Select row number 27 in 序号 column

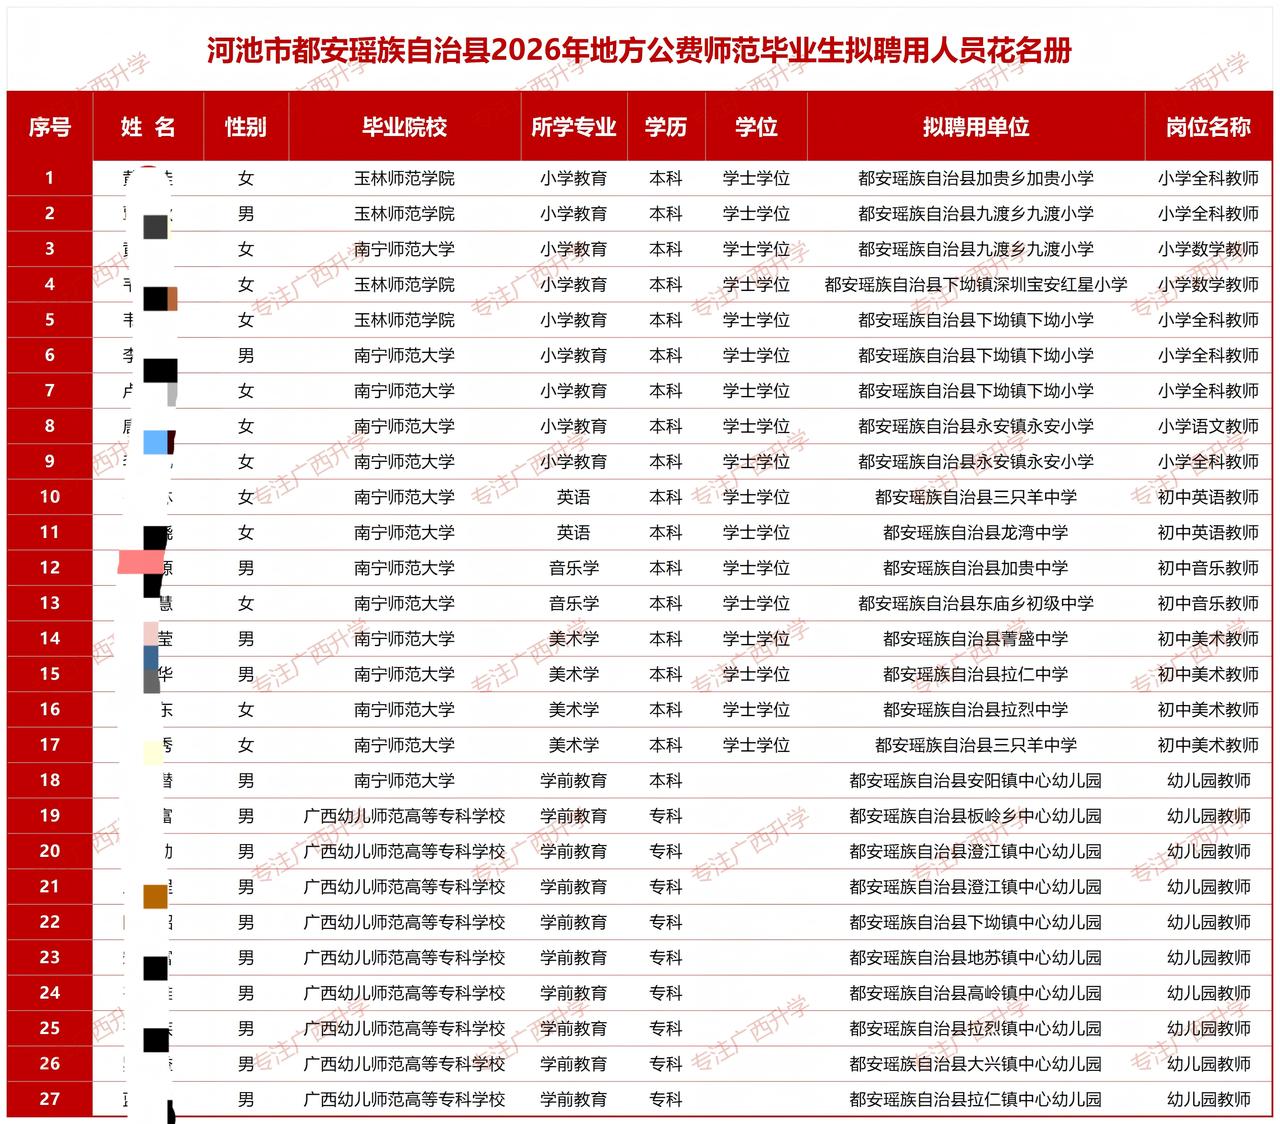pyautogui.click(x=50, y=1099)
